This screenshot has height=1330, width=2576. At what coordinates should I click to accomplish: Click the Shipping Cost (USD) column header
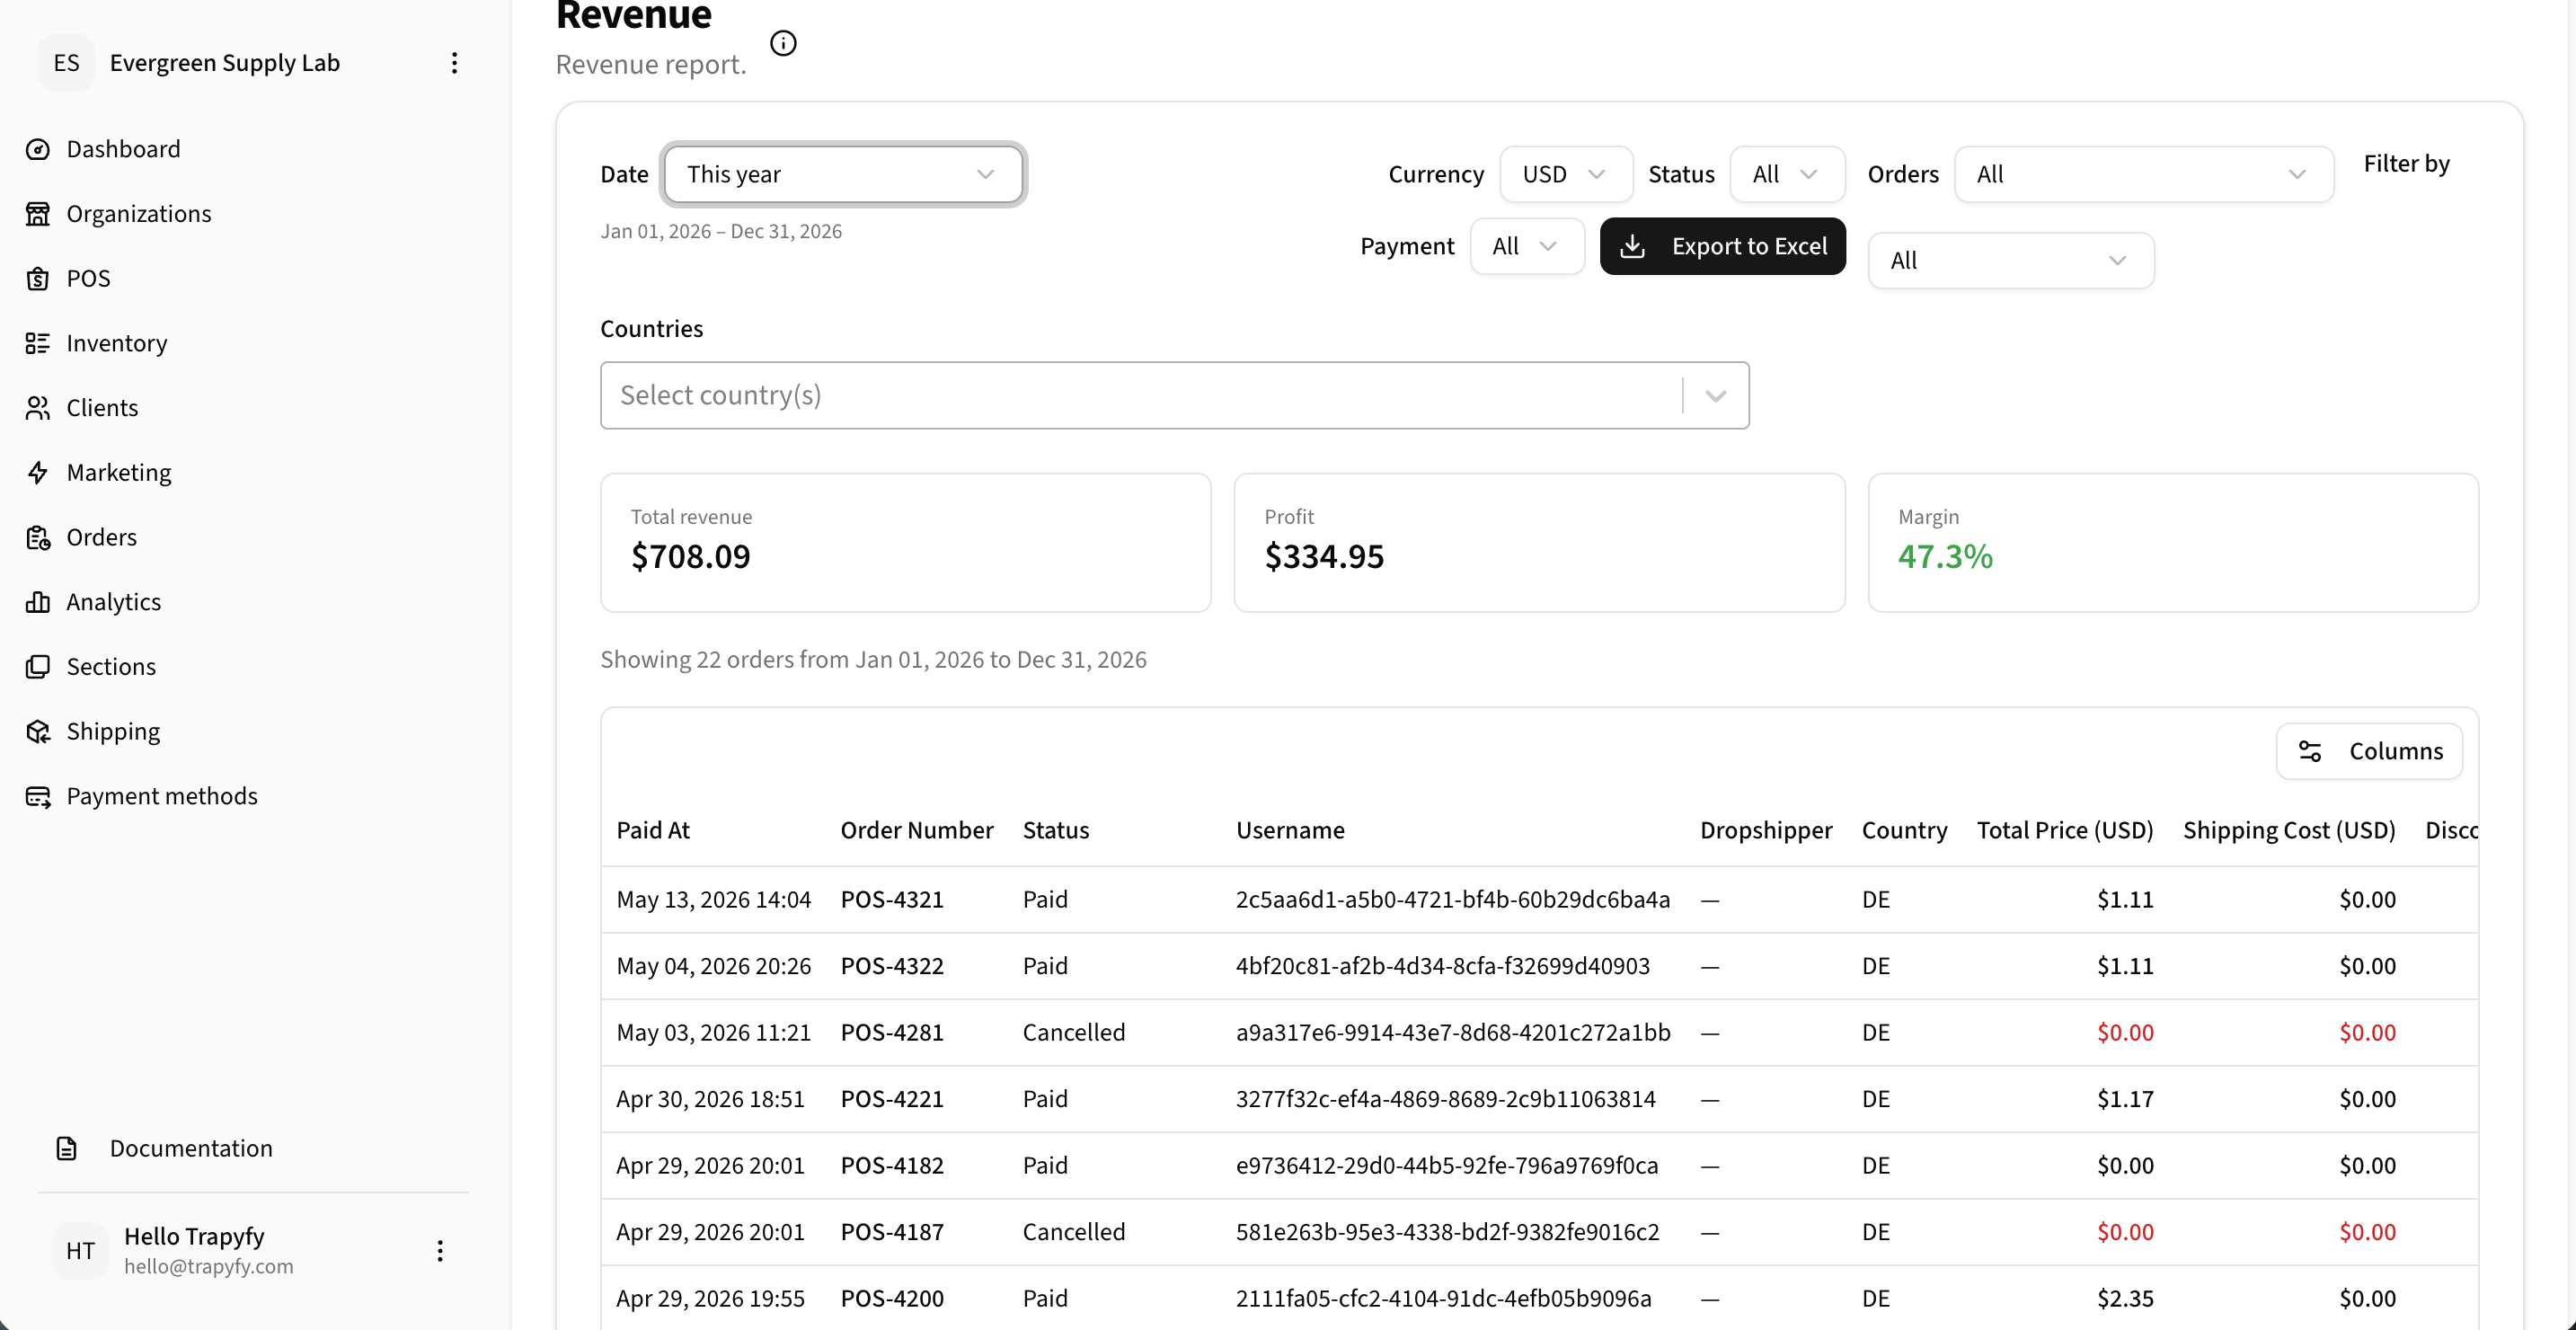(2289, 831)
